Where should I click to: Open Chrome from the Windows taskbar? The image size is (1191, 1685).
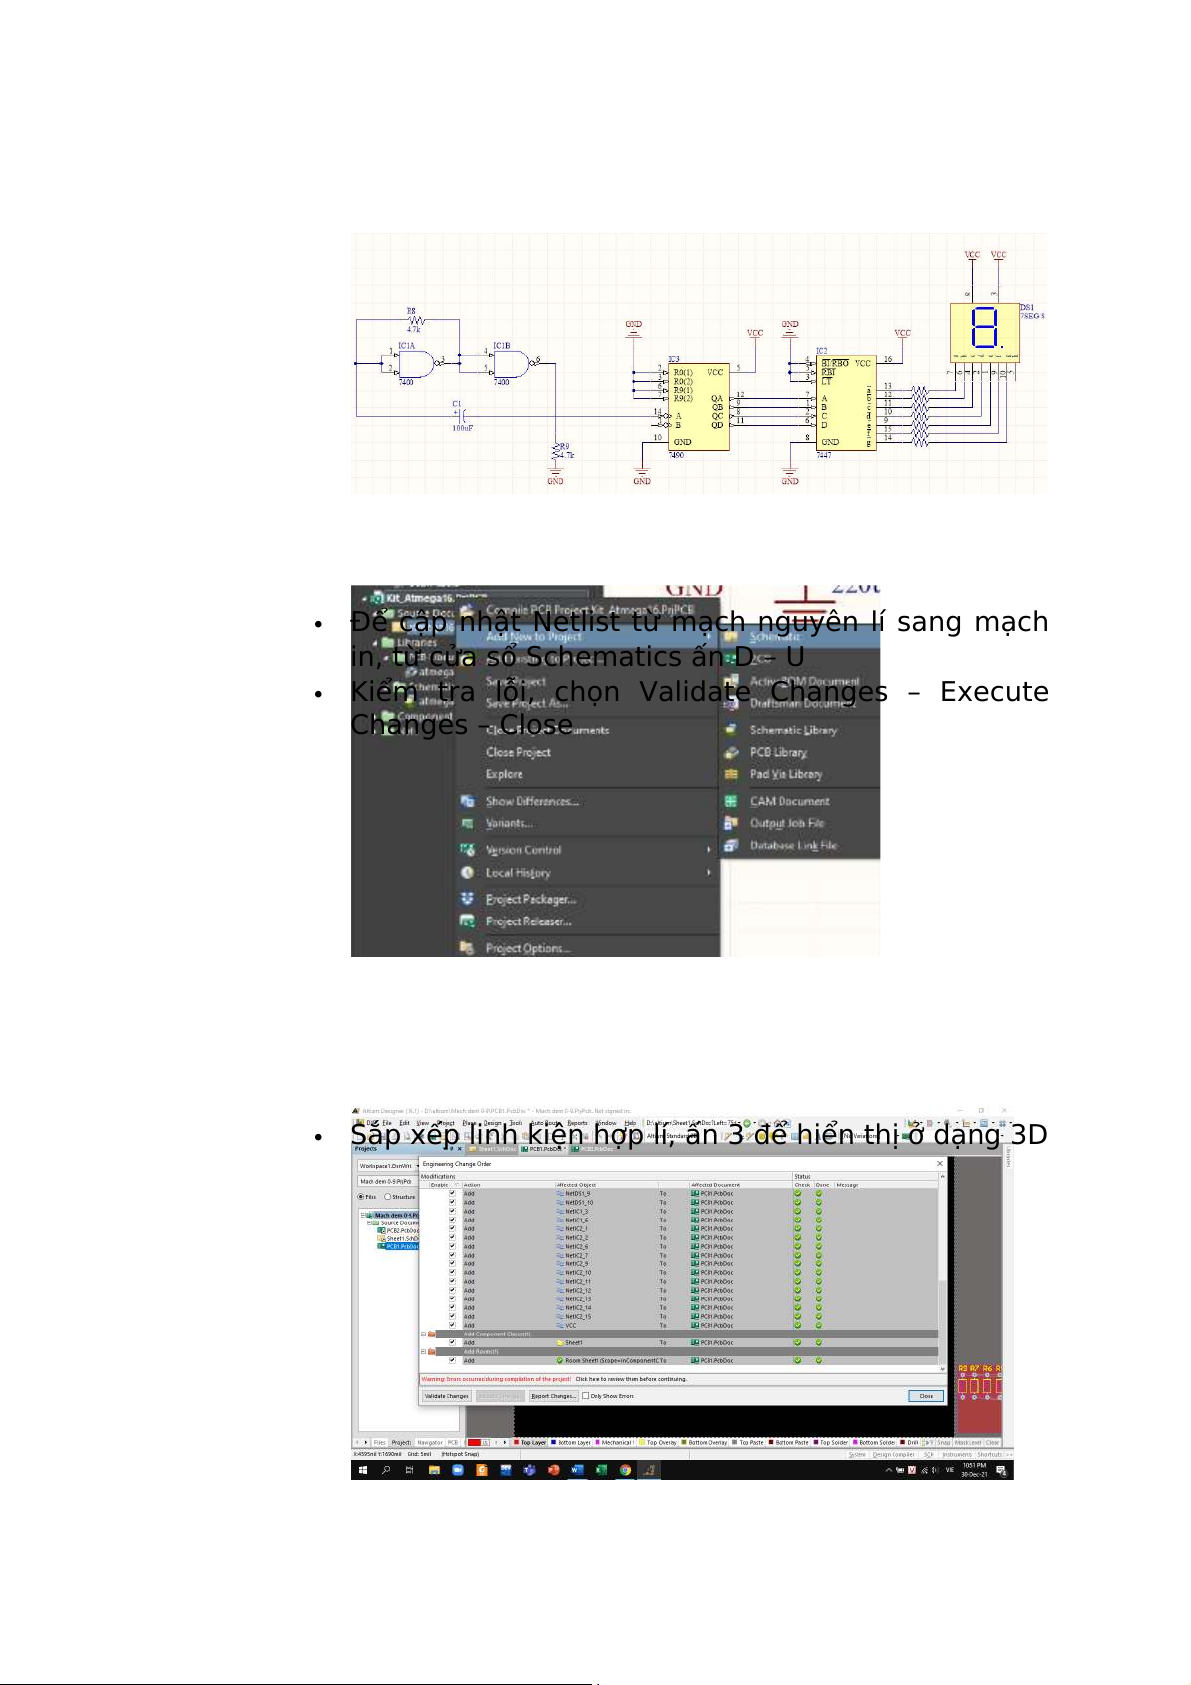tap(625, 1470)
